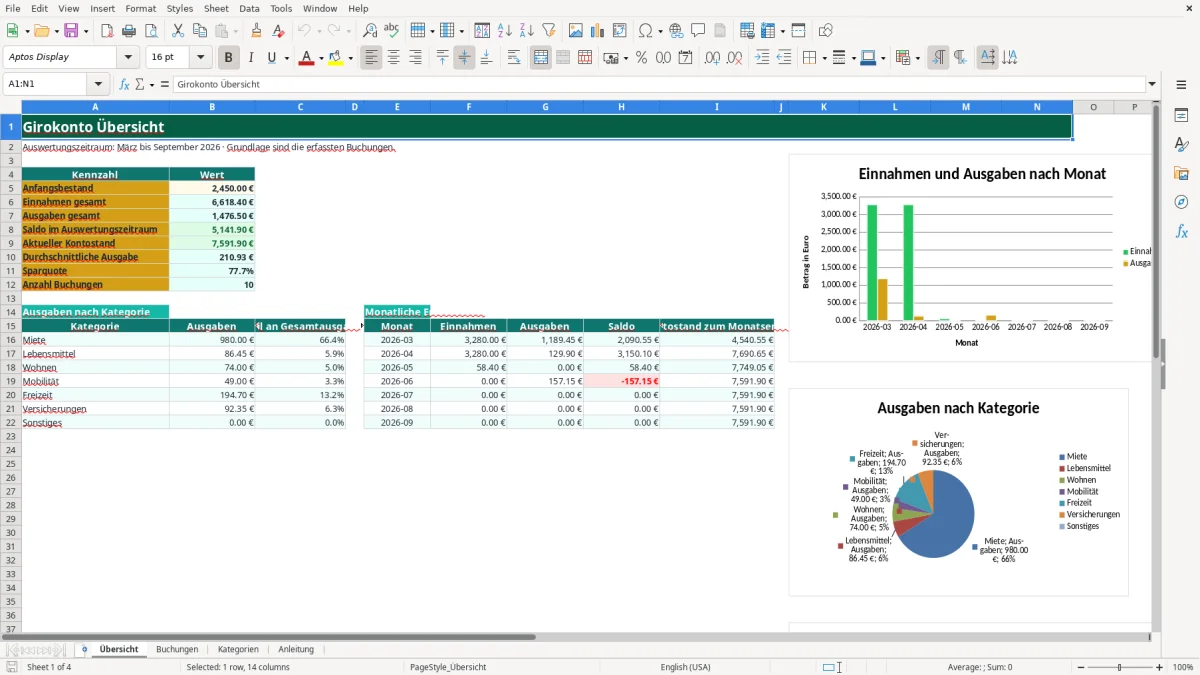
Task: Open the Format menu
Action: [140, 8]
